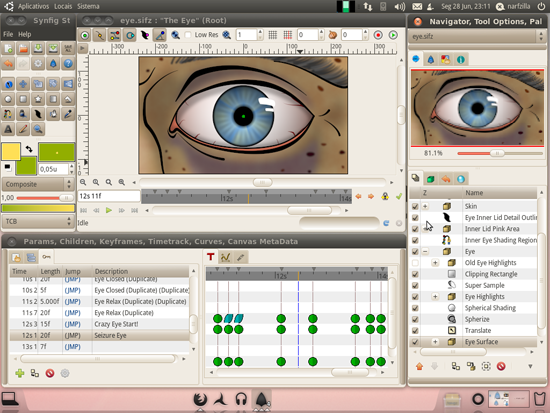Uncheck Translate layer checkbox

(415, 331)
